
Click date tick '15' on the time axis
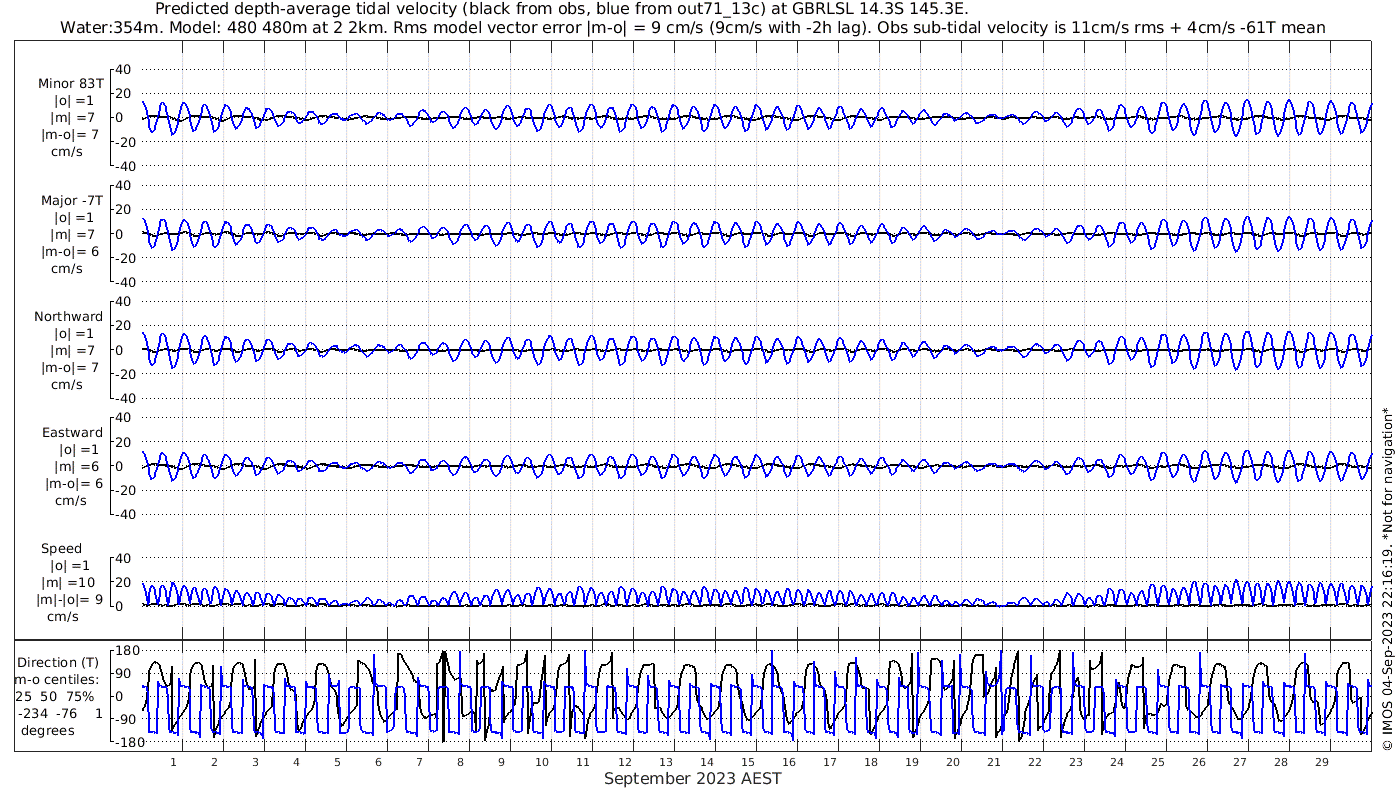click(747, 762)
